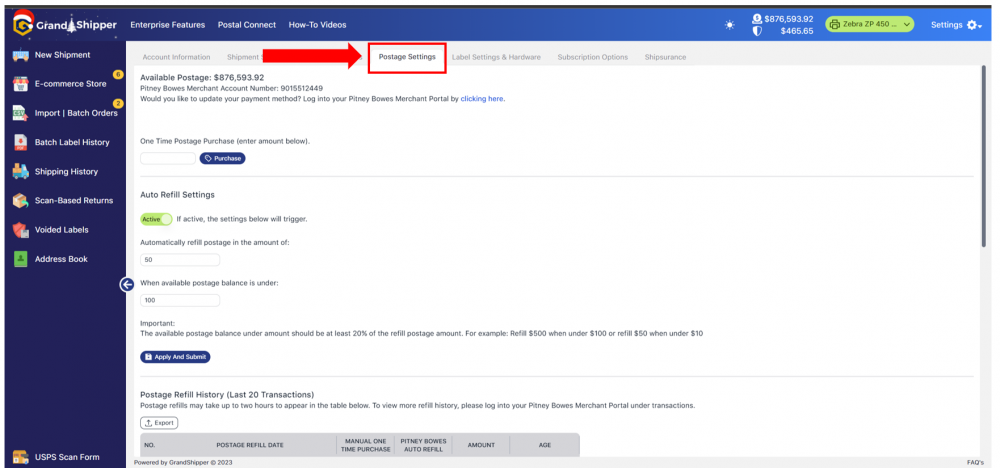Turn off the Active auto refill toggle
Image resolution: width=1000 pixels, height=468 pixels.
point(156,219)
